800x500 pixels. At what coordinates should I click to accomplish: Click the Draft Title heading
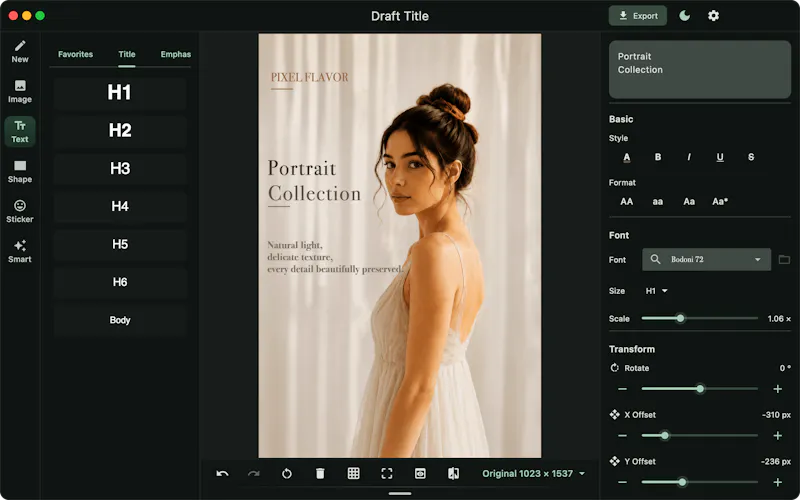point(399,16)
